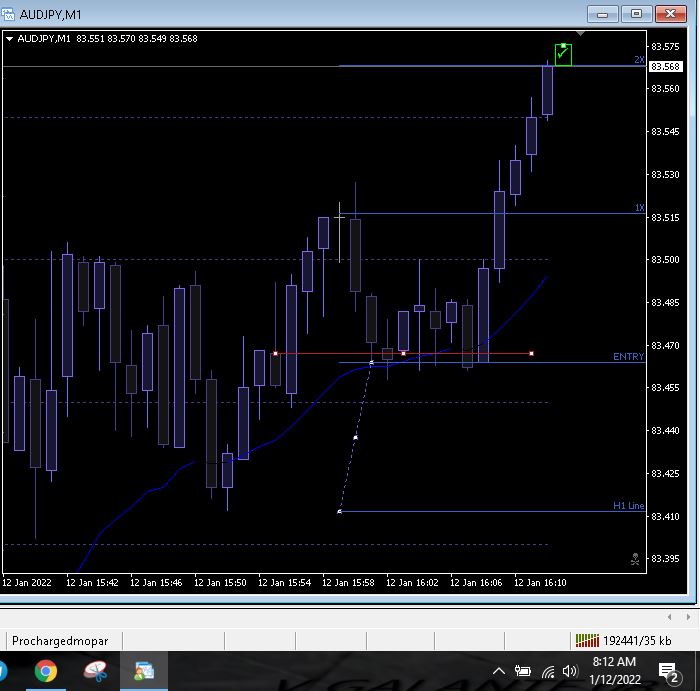Screen dimensions: 700x691
Task: Click the 83.500 price axis label
Action: pyautogui.click(x=665, y=259)
